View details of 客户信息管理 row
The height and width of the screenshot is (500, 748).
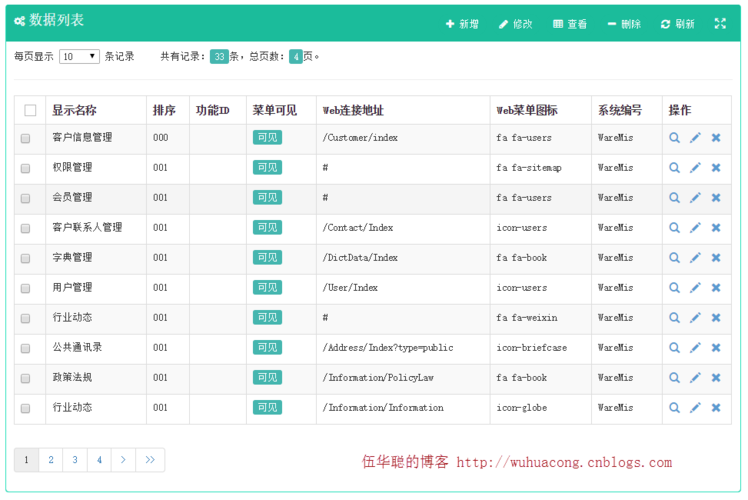click(x=674, y=138)
